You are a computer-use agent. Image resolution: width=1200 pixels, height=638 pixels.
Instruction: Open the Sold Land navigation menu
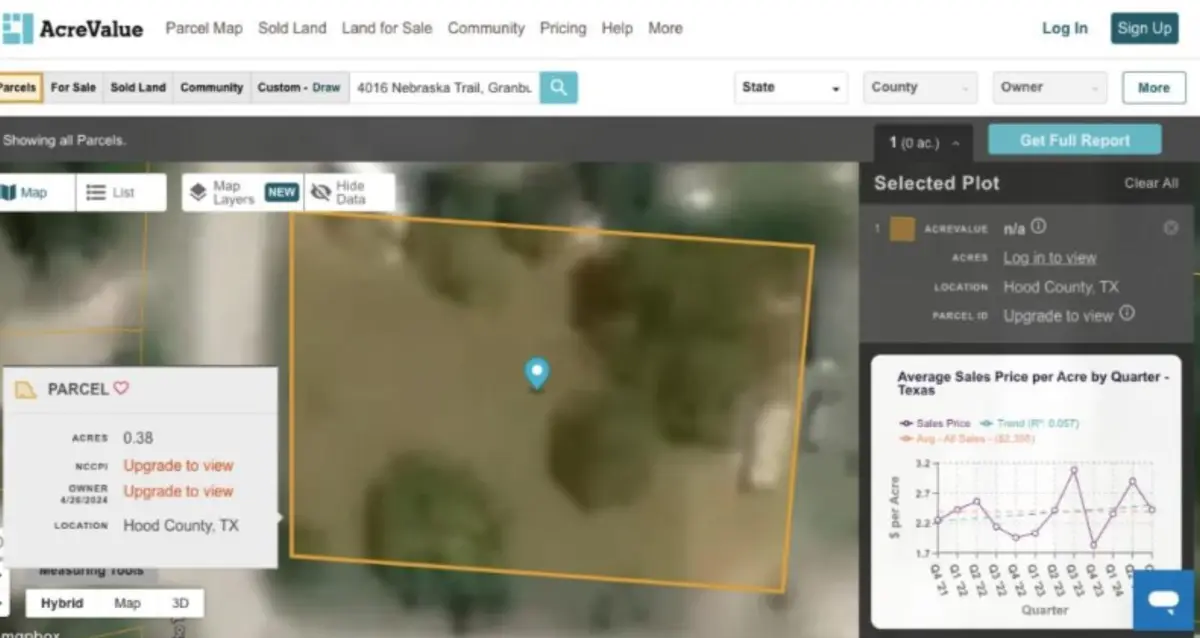(292, 28)
